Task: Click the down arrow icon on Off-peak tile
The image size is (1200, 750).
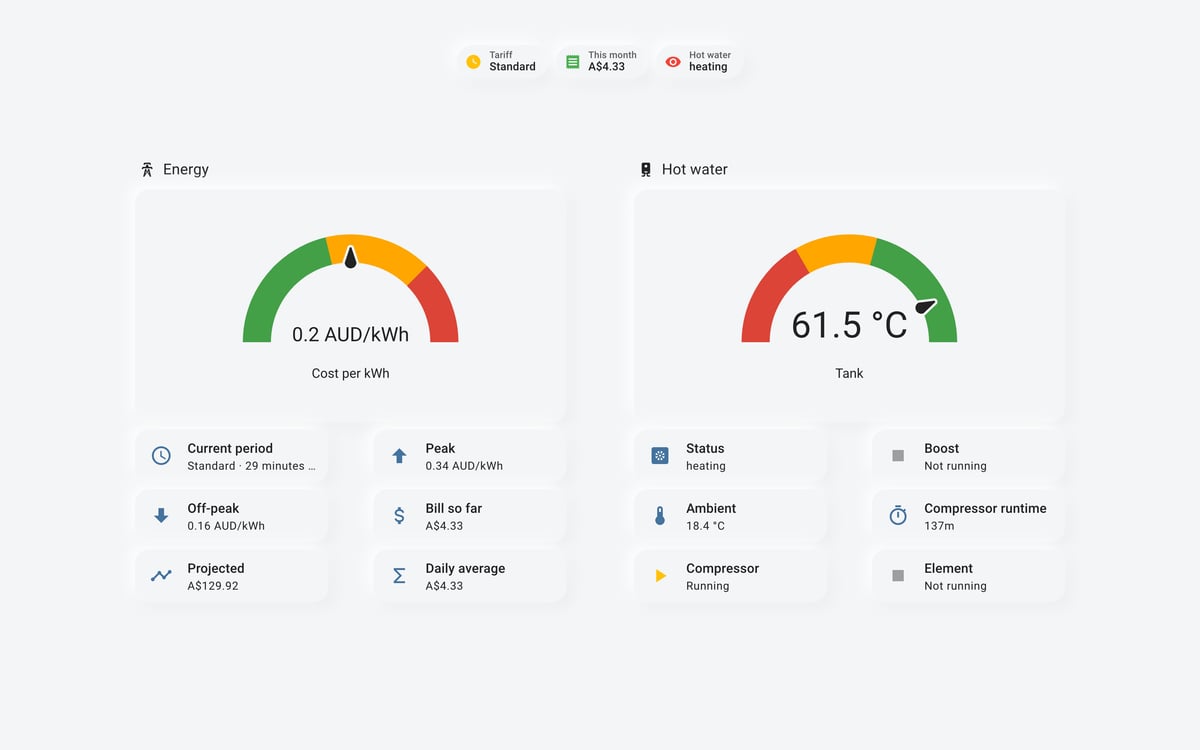Action: (x=161, y=516)
